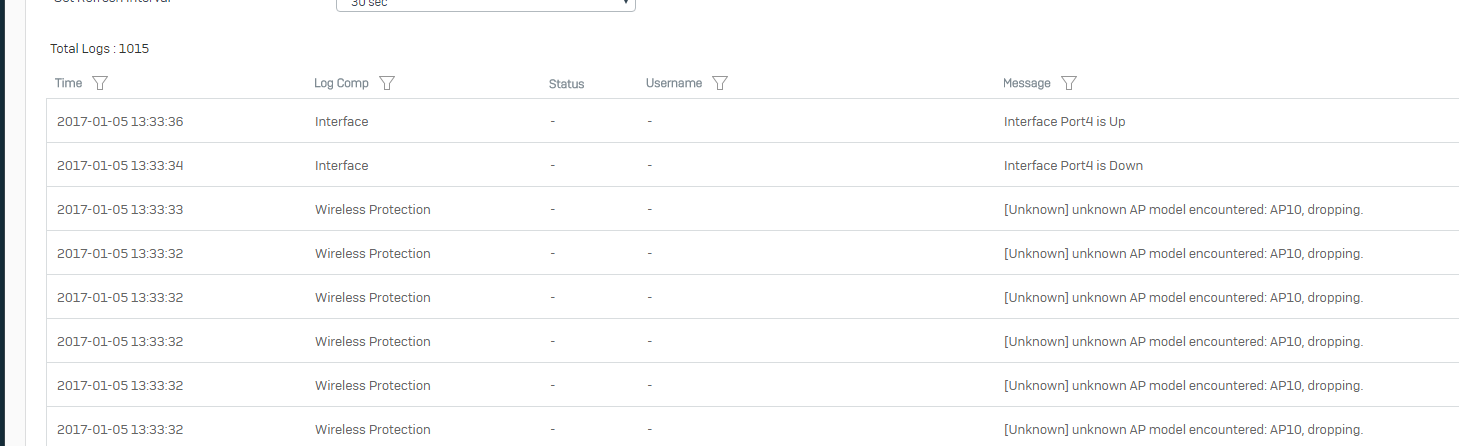Click the Status column header
Viewport: 1459px width, 446px height.
coord(566,84)
